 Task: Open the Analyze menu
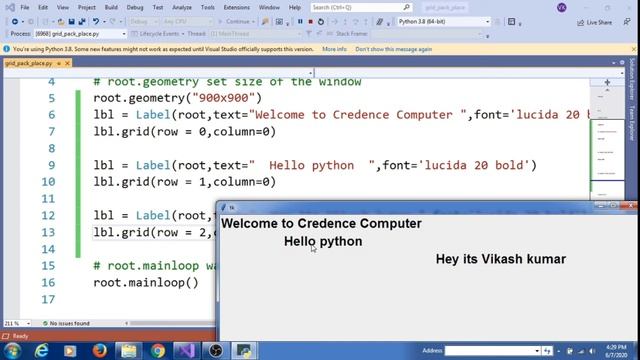click(x=182, y=7)
